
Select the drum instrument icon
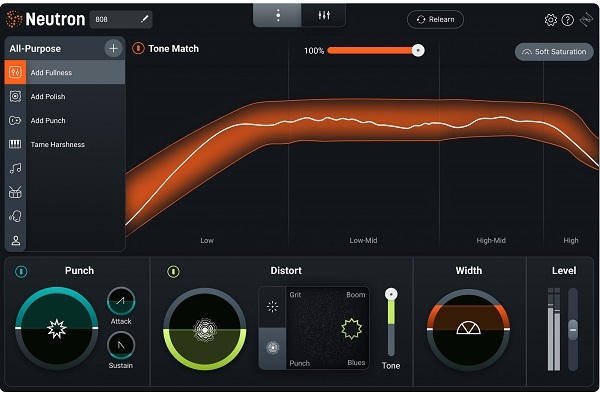click(x=15, y=192)
